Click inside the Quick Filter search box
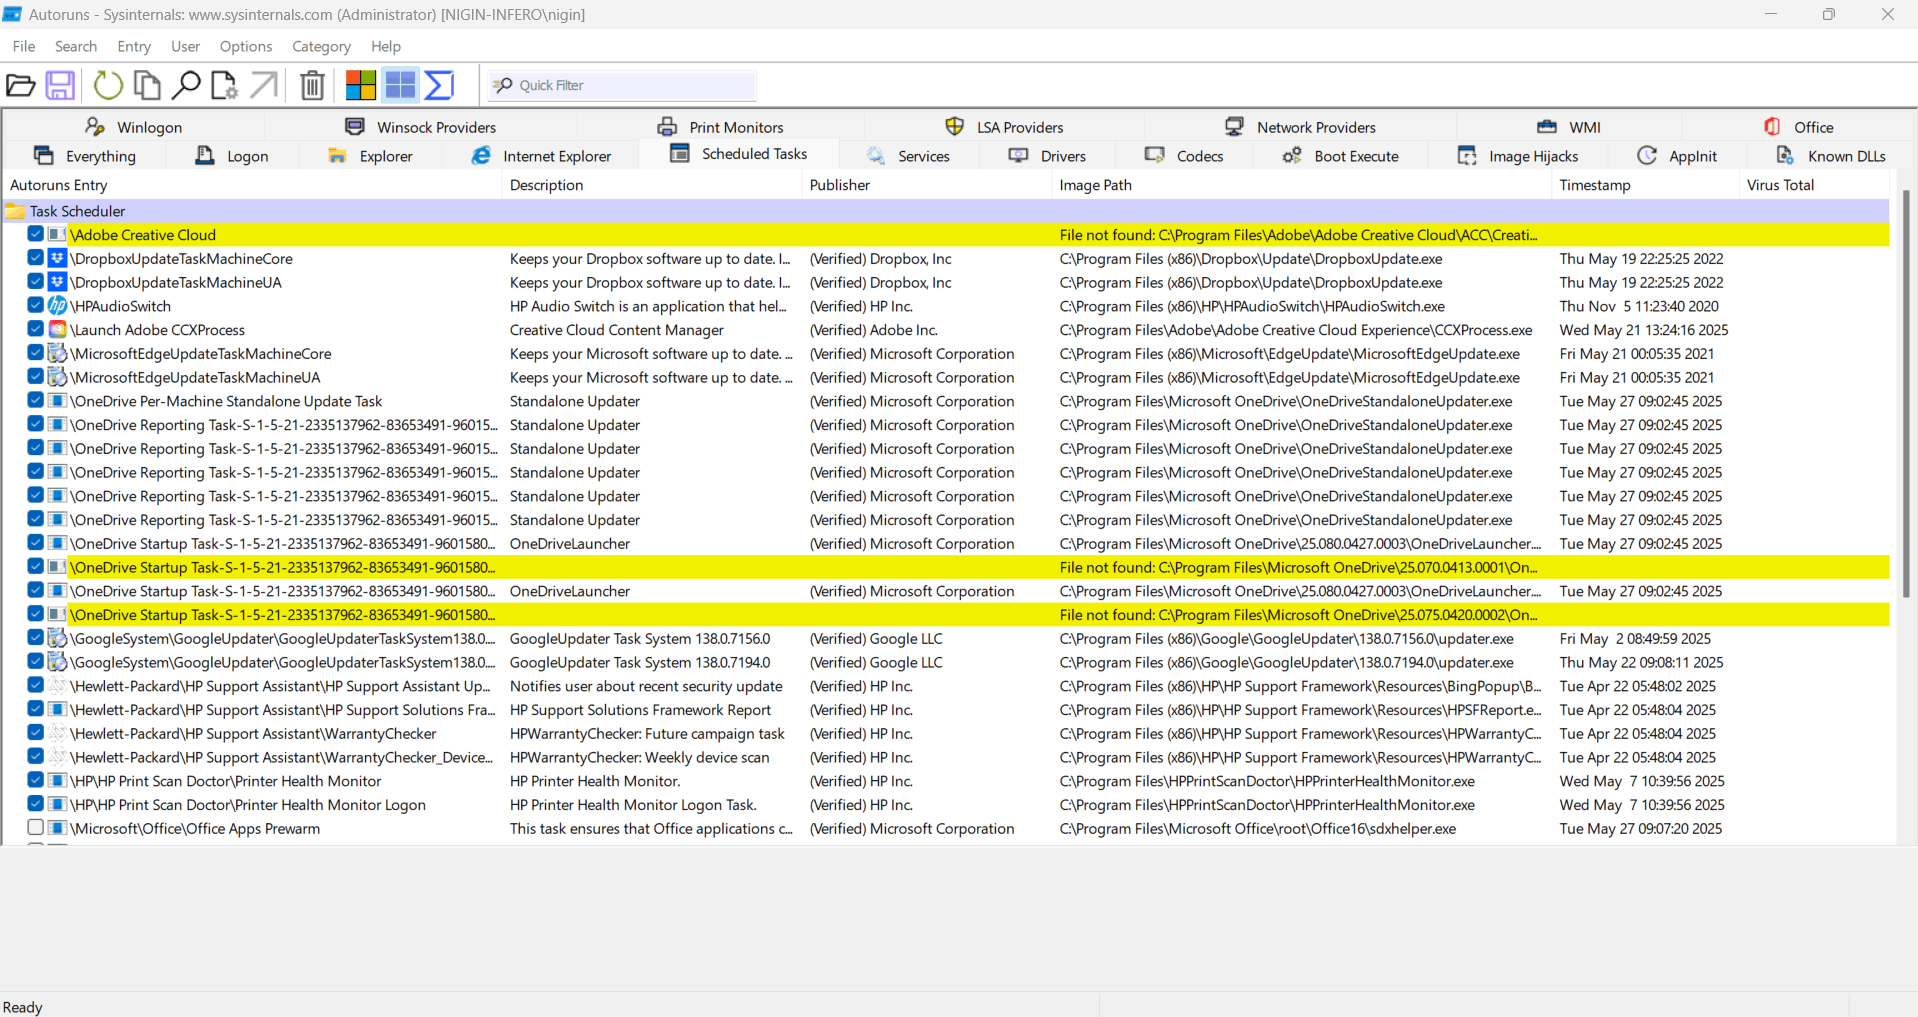Screen dimensions: 1918x1017 (620, 85)
